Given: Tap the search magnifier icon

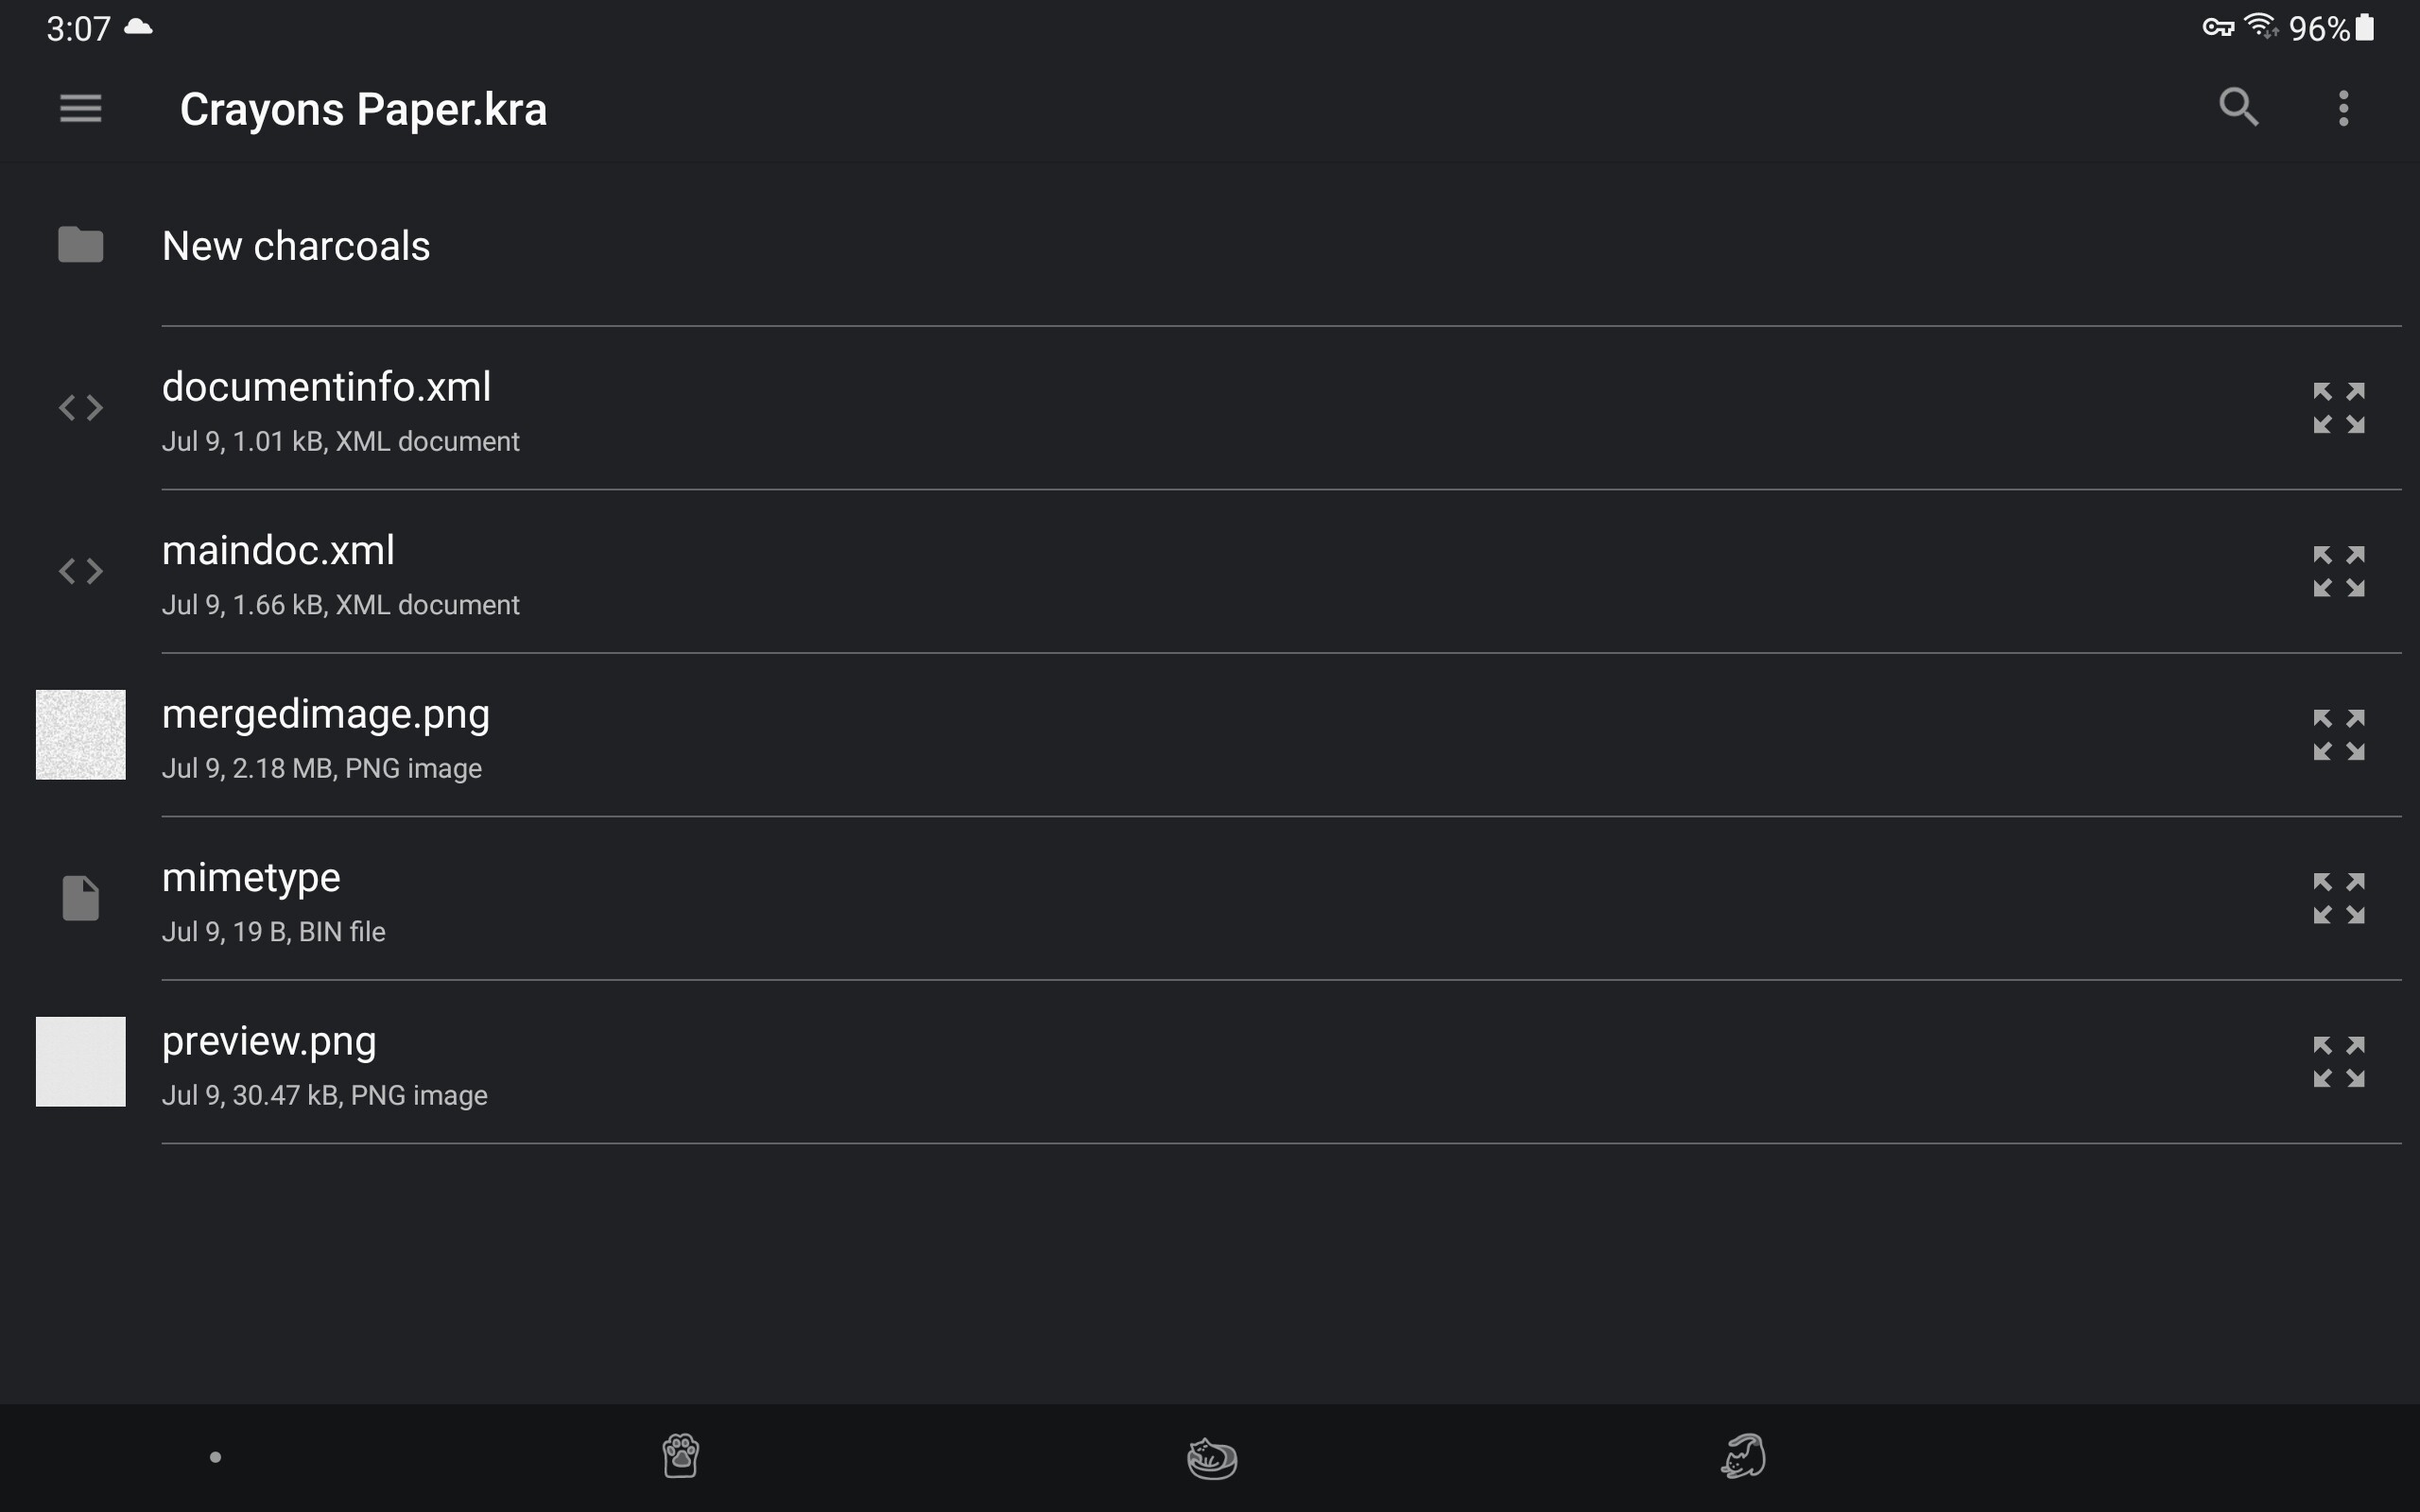Looking at the screenshot, I should pos(2238,108).
